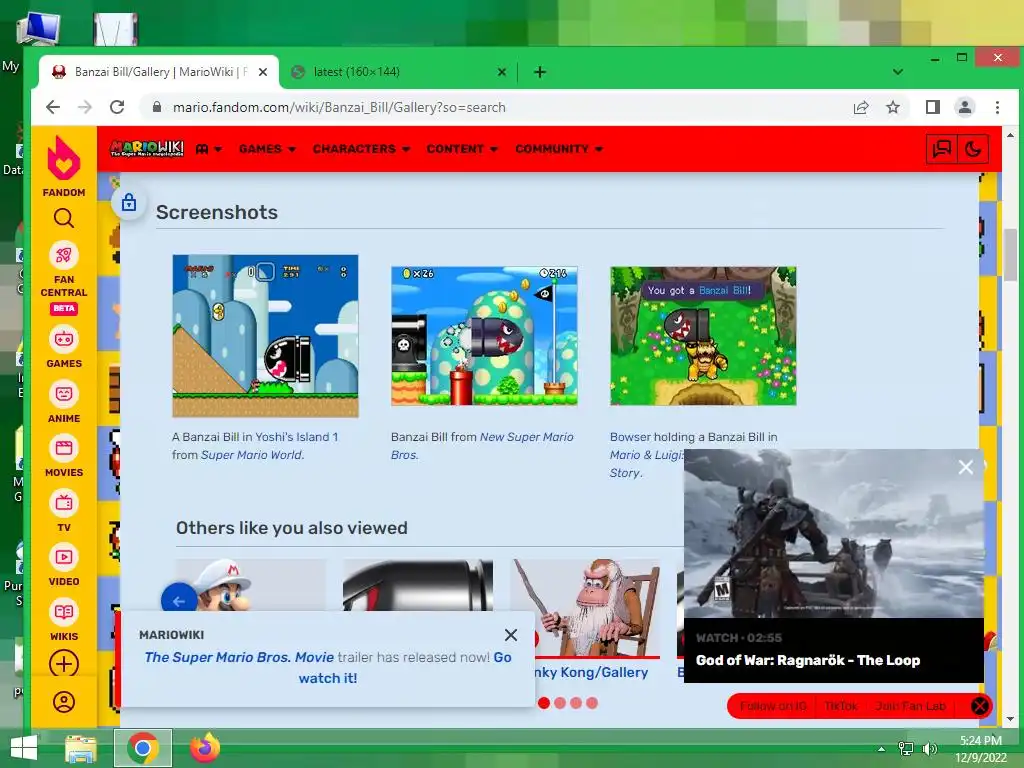The image size is (1024, 768).
Task: Share this page via the address bar icon
Action: click(861, 107)
